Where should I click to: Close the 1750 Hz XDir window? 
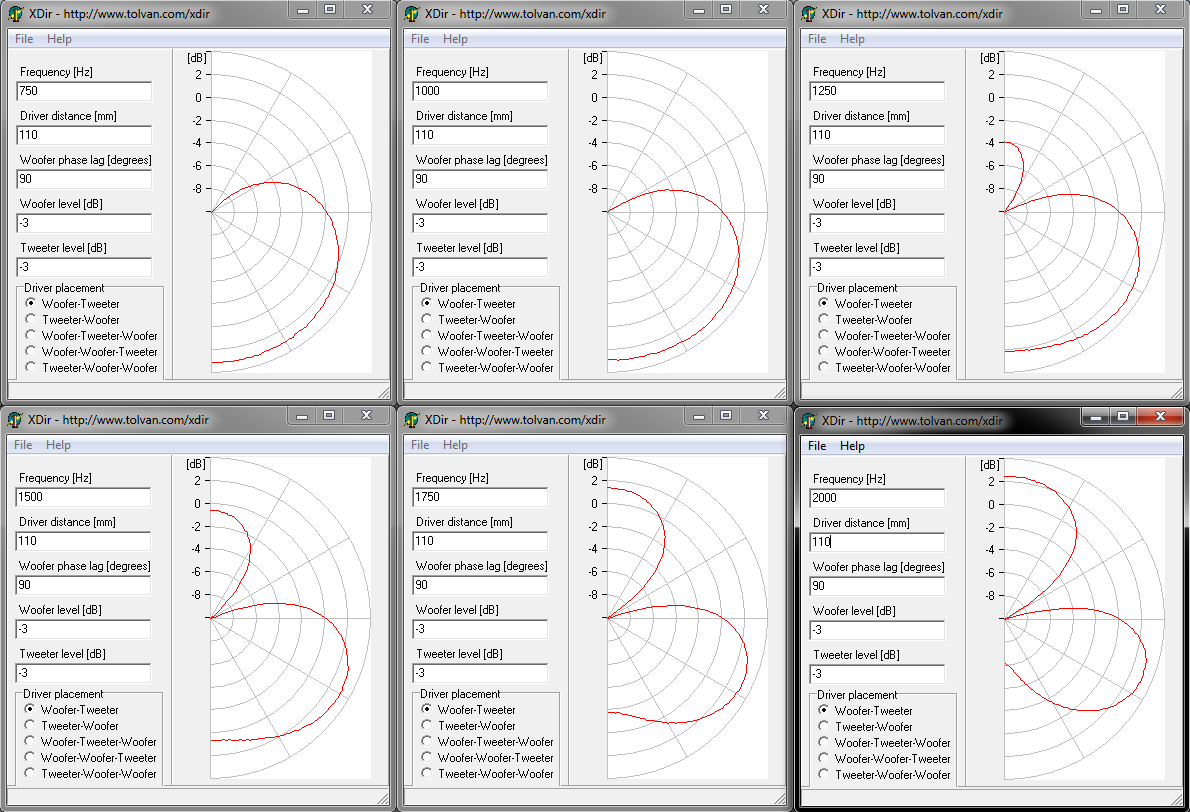pyautogui.click(x=763, y=415)
